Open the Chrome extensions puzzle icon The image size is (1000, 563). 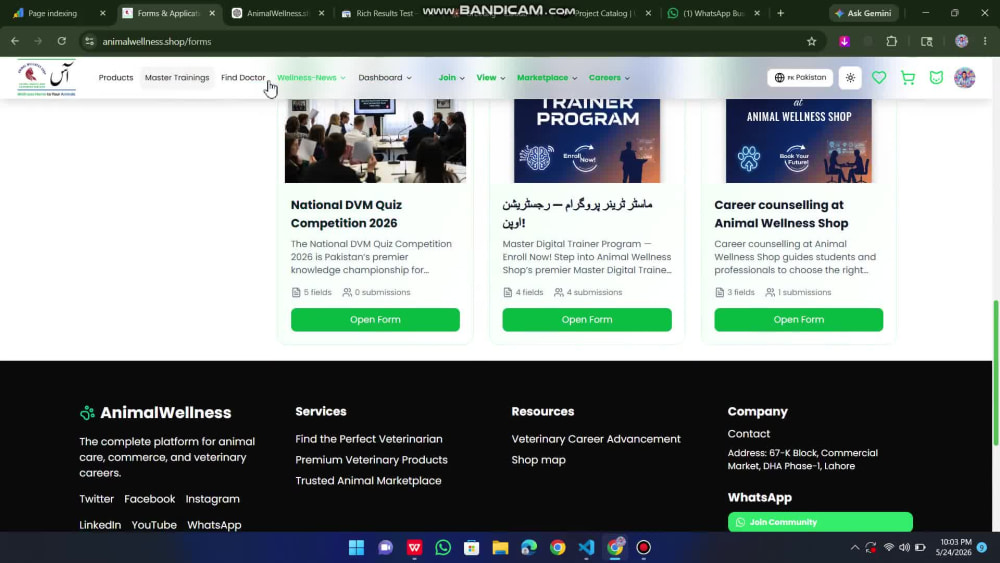892,41
